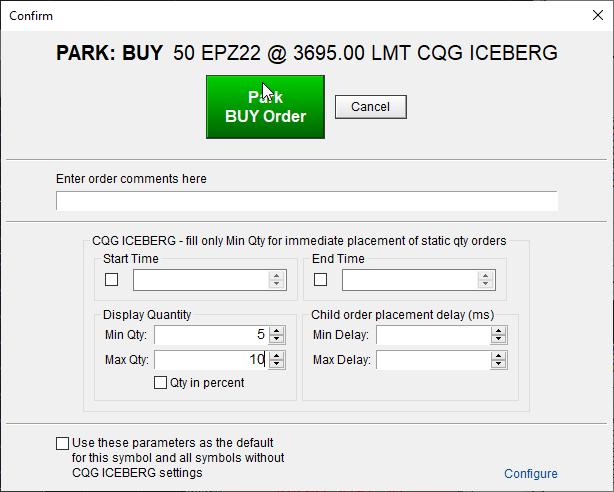Enable the End Time checkbox
Screen dimensions: 614x492
(321, 280)
